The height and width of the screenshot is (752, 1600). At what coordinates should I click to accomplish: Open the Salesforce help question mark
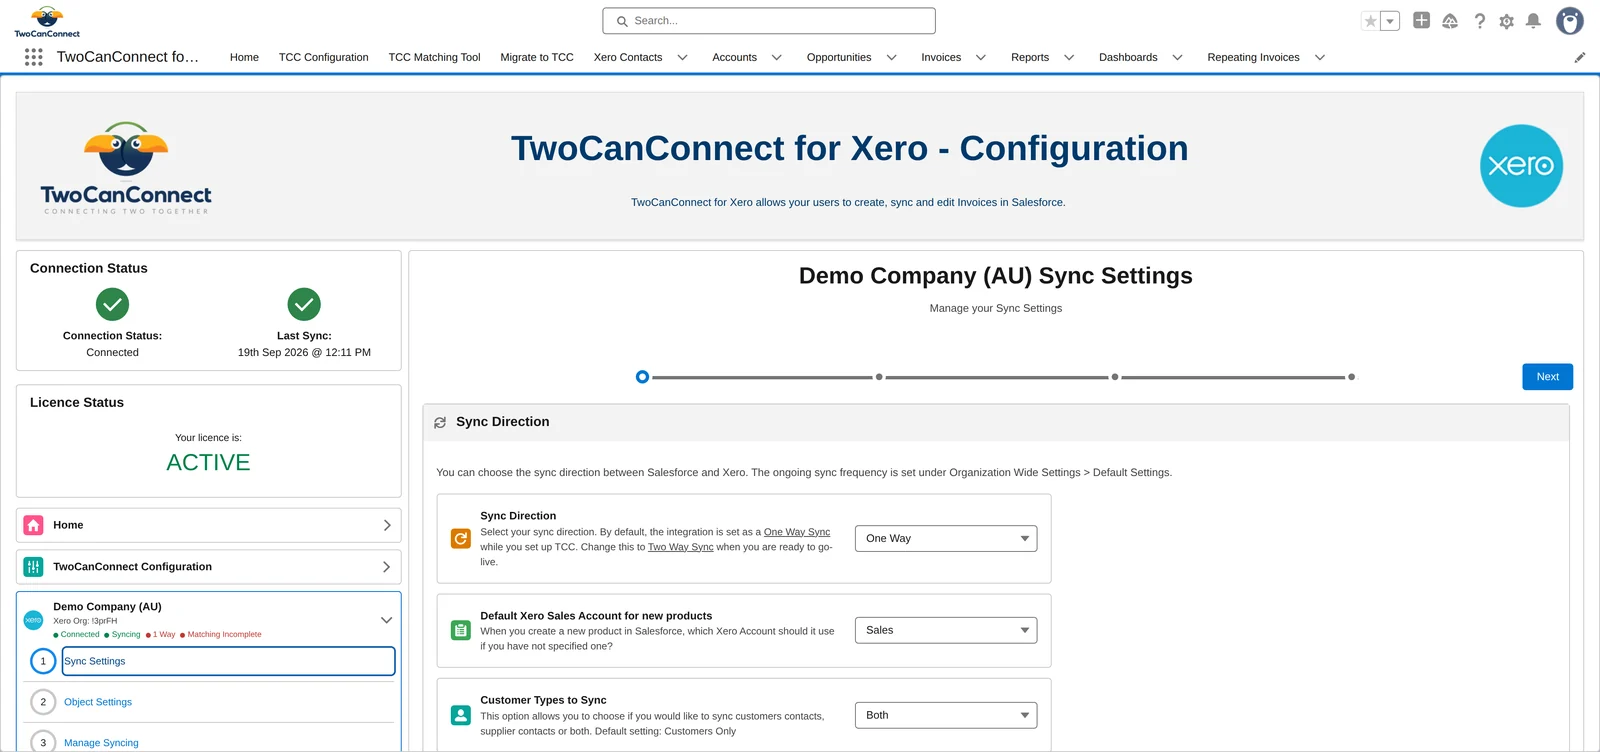coord(1480,21)
